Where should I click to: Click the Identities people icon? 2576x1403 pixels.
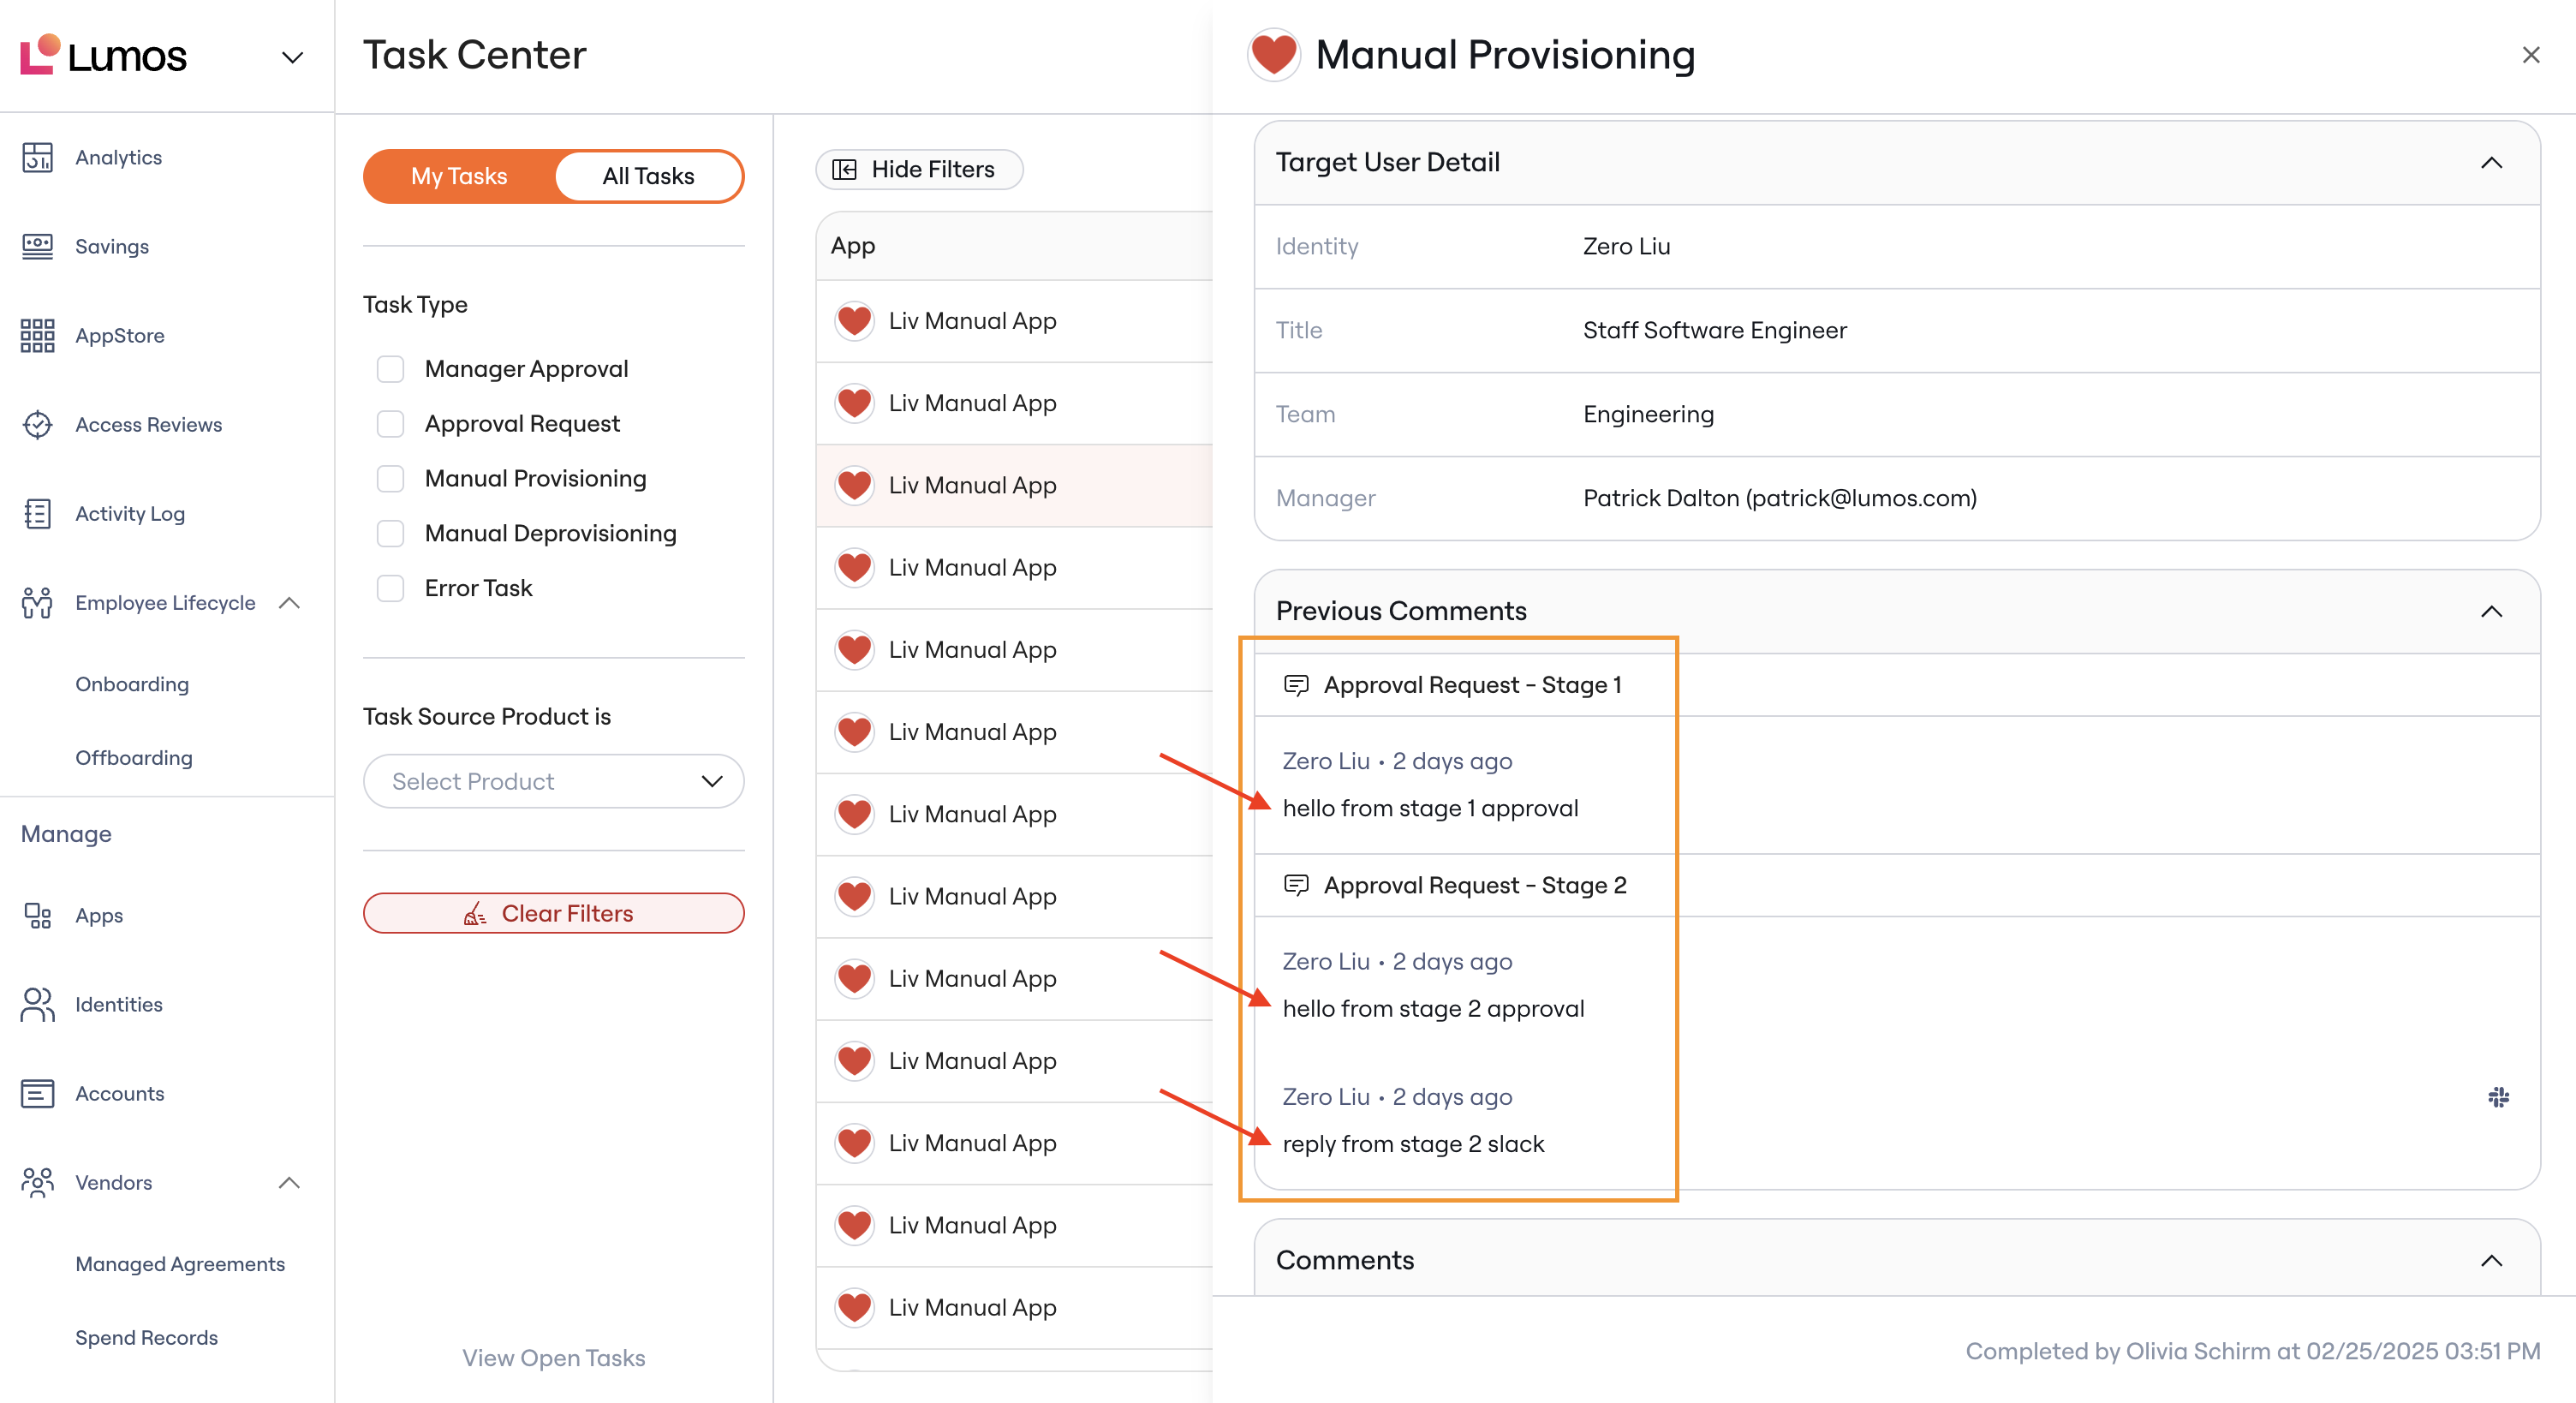point(37,1004)
